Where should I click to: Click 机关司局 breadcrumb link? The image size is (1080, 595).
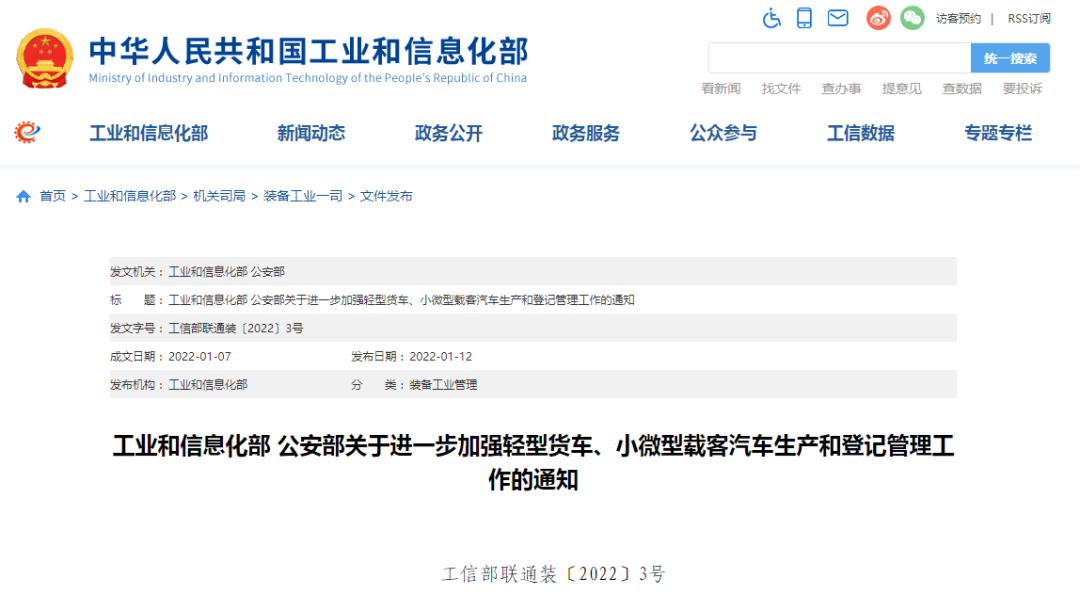[219, 196]
